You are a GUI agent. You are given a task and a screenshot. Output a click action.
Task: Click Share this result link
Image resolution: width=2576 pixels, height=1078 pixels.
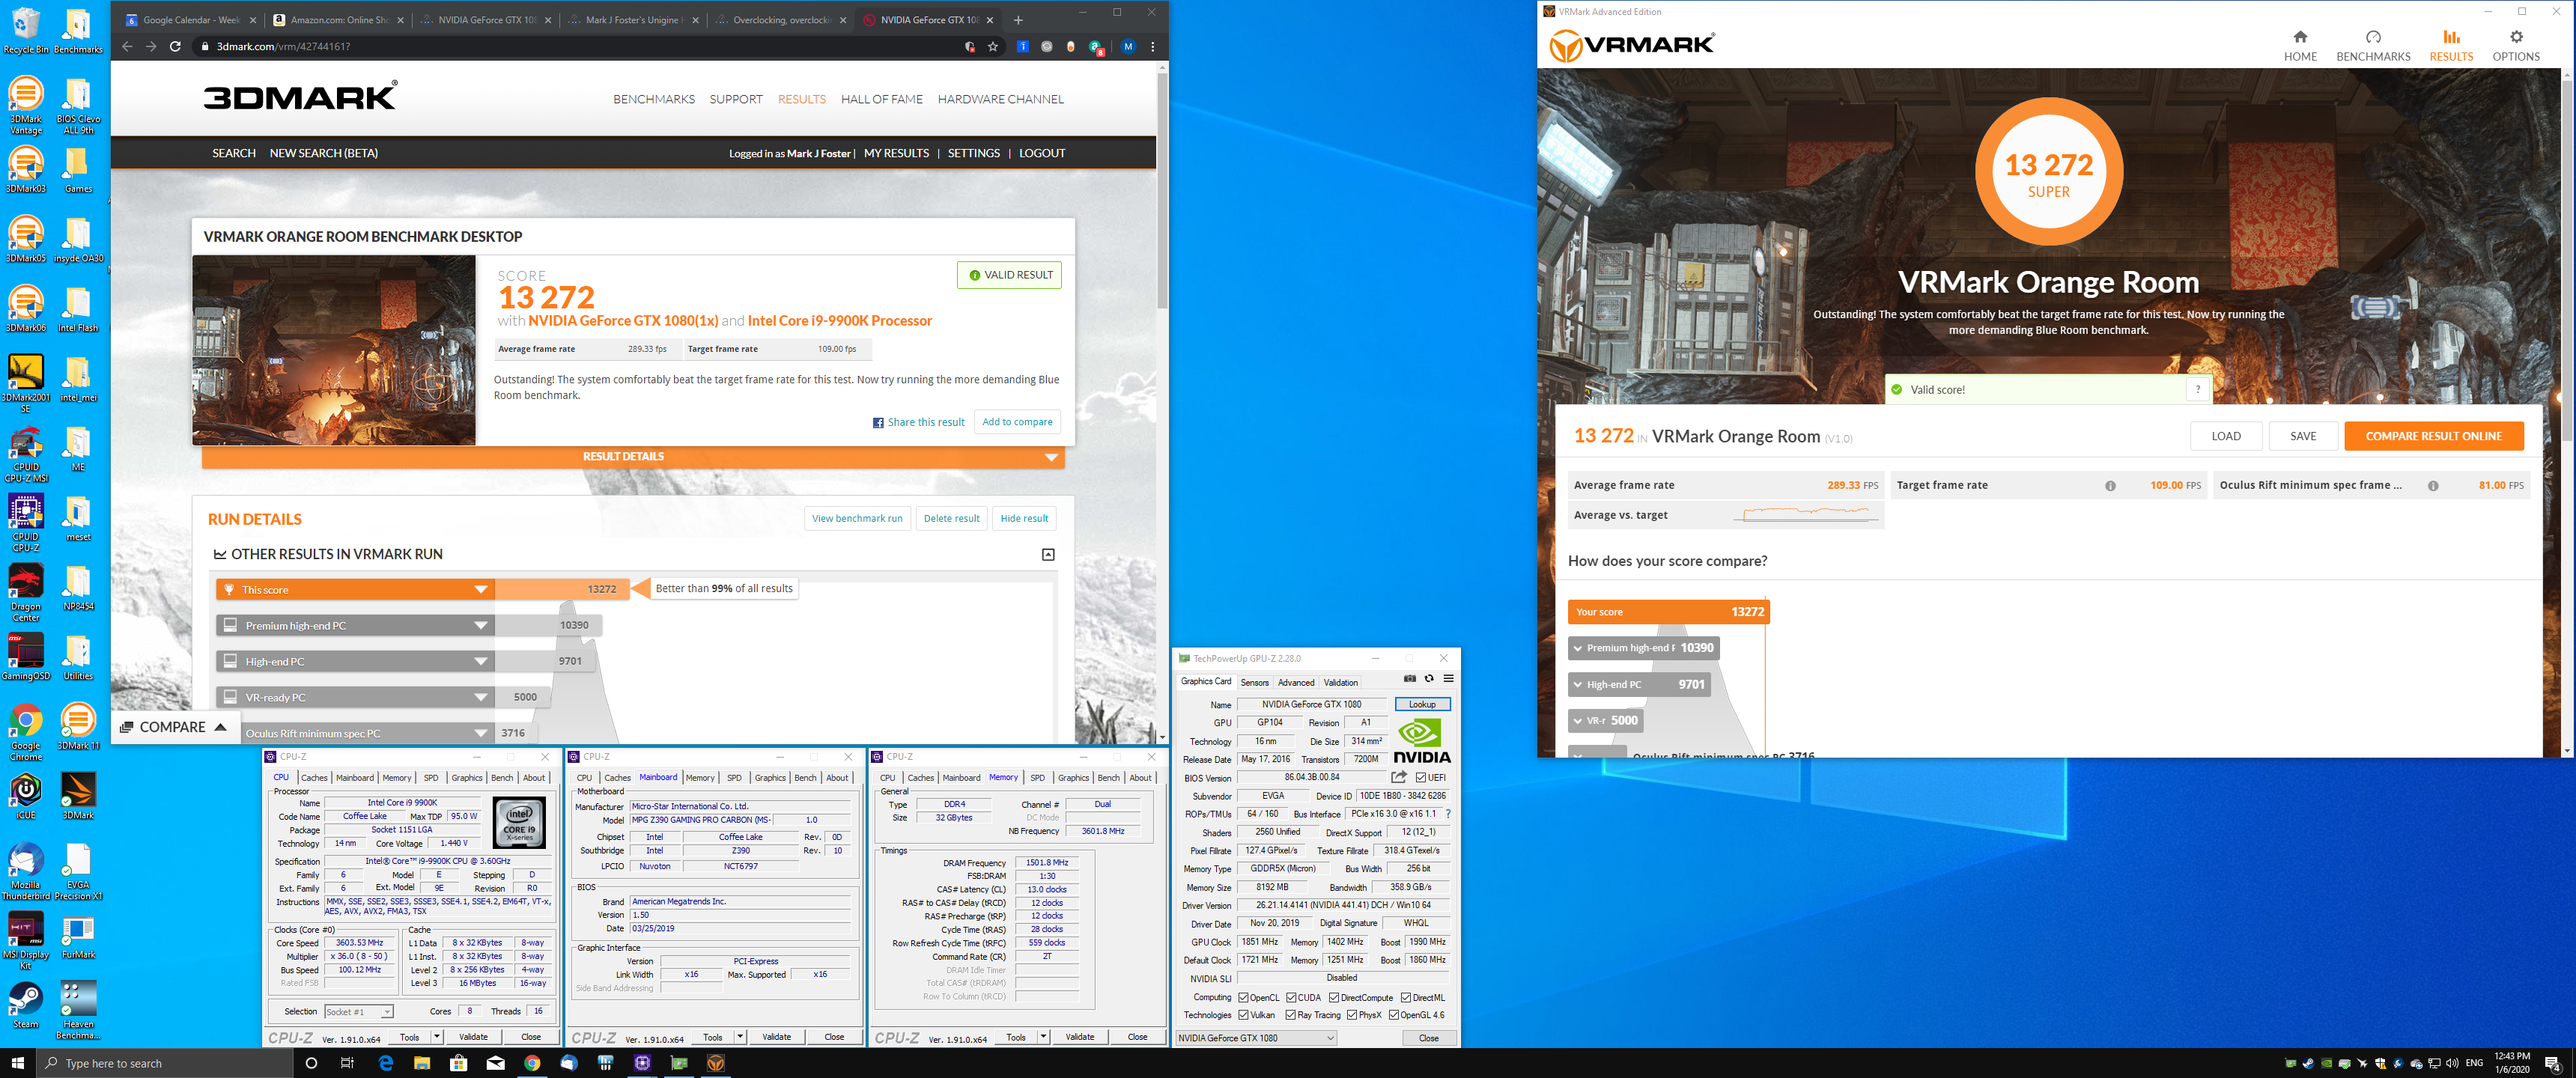pyautogui.click(x=918, y=422)
